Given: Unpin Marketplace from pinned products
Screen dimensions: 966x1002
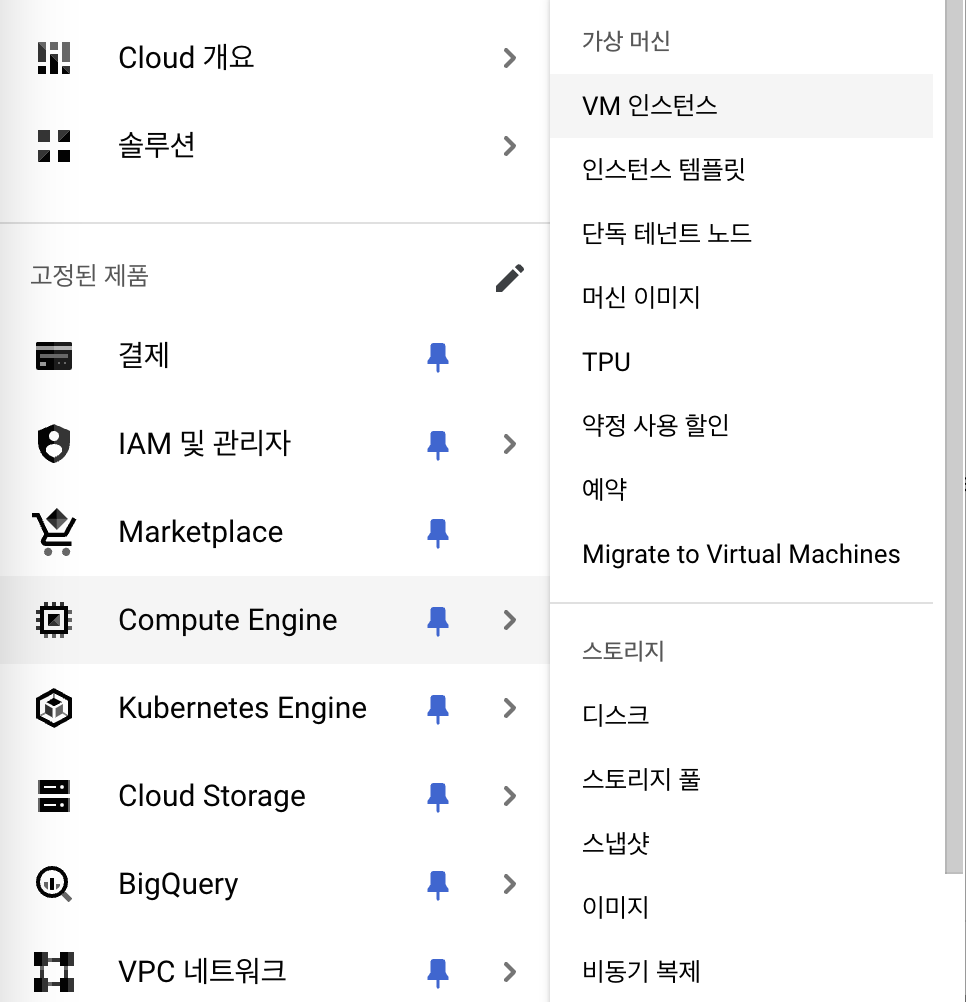Looking at the screenshot, I should (x=438, y=532).
